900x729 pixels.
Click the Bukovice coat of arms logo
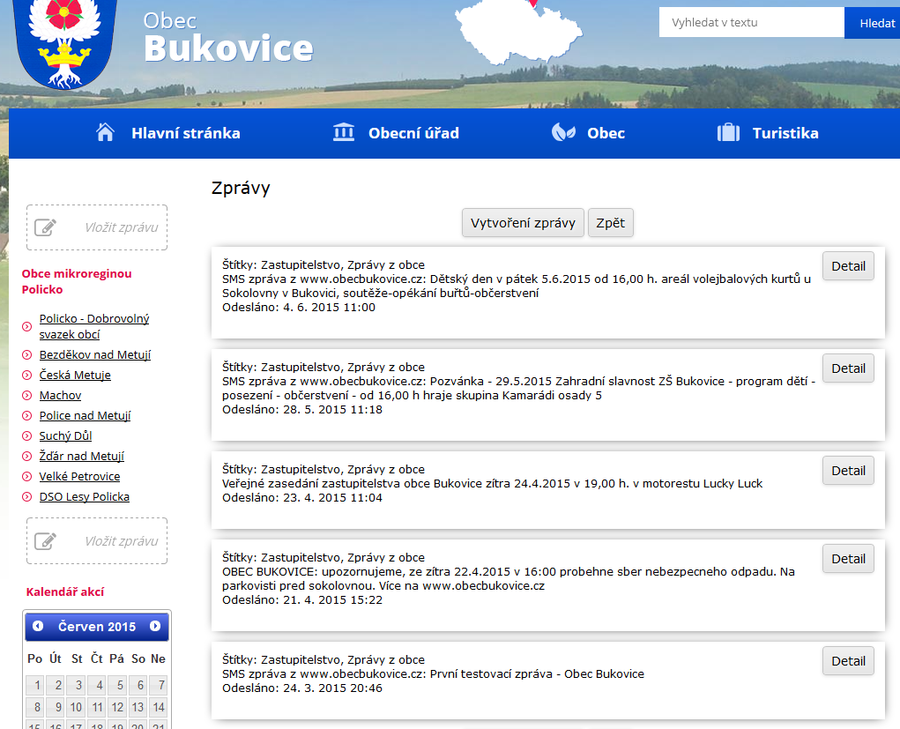(65, 43)
